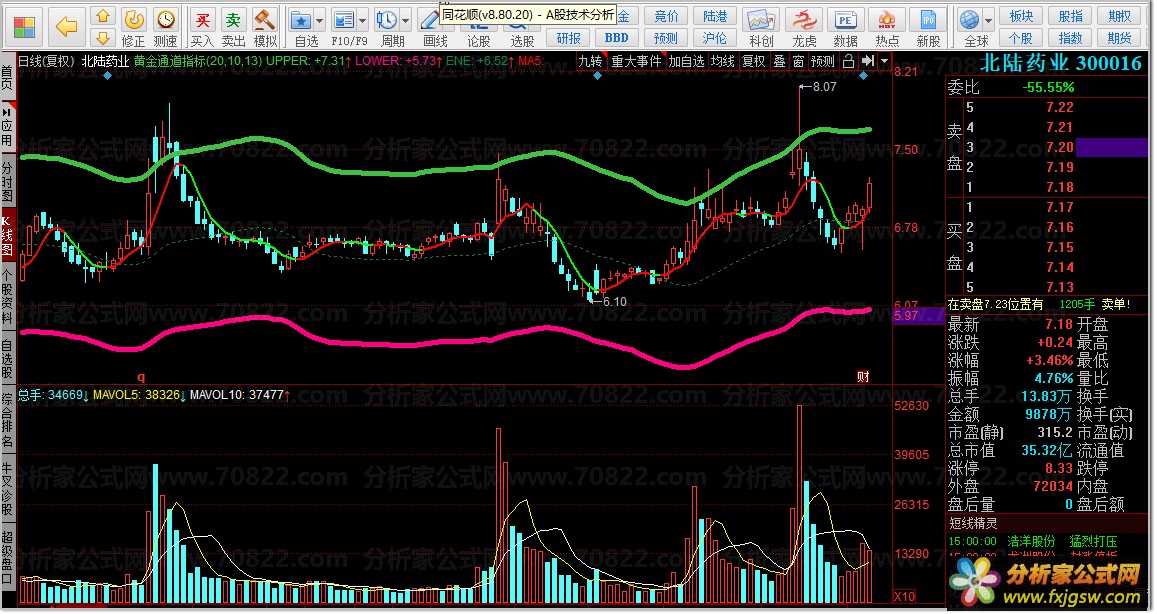Image resolution: width=1157 pixels, height=614 pixels.
Task: Switch to the 牛叉诊股 sidebar tab
Action: pyautogui.click(x=7, y=489)
